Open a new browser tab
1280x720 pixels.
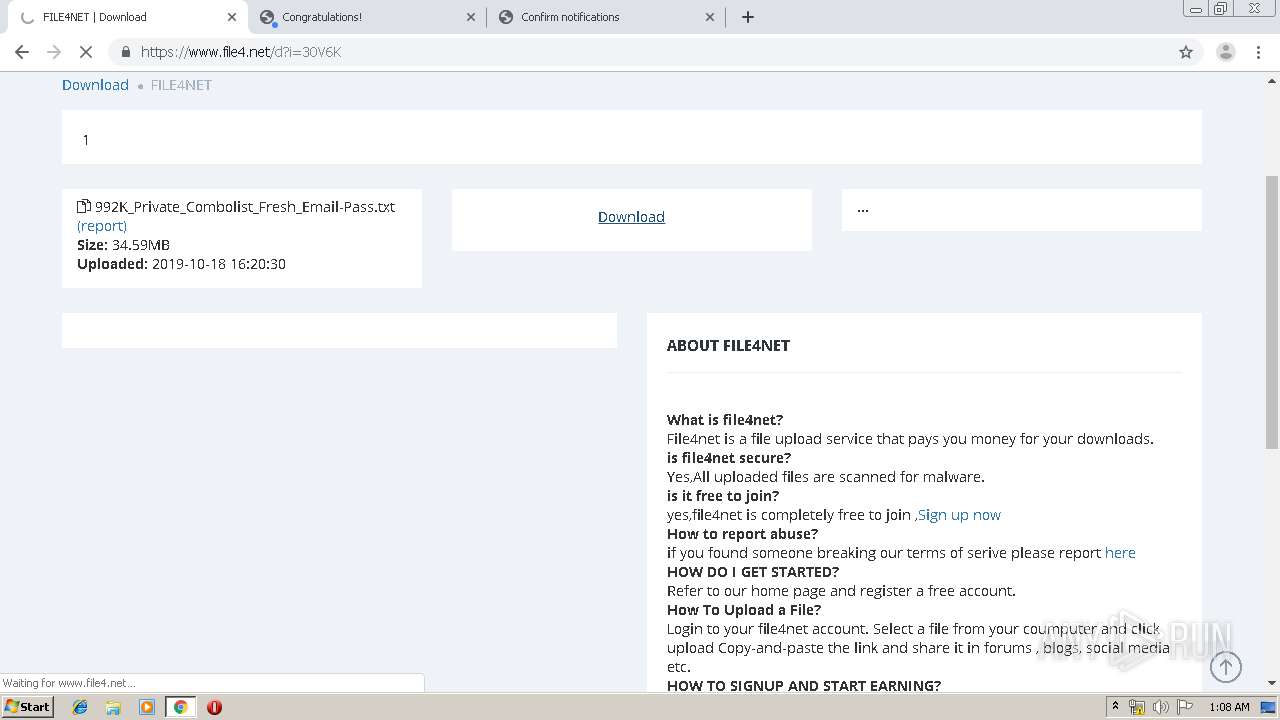click(747, 17)
